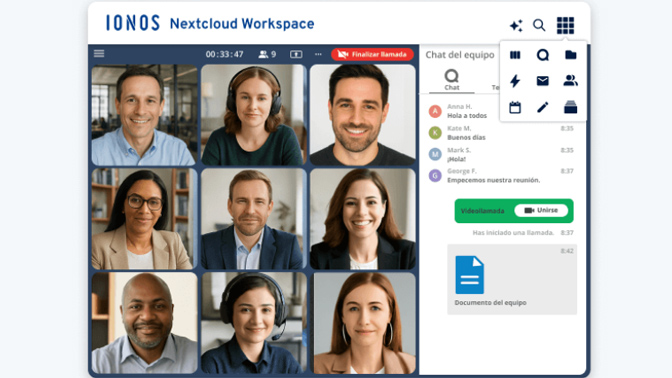
Task: Open search with magnifier icon
Action: [539, 25]
